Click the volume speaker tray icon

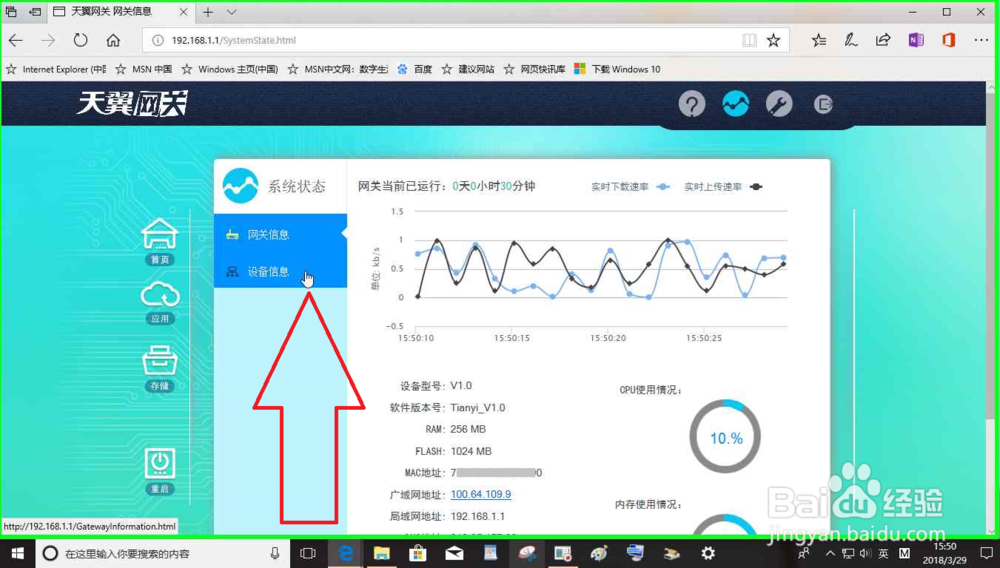[865, 553]
